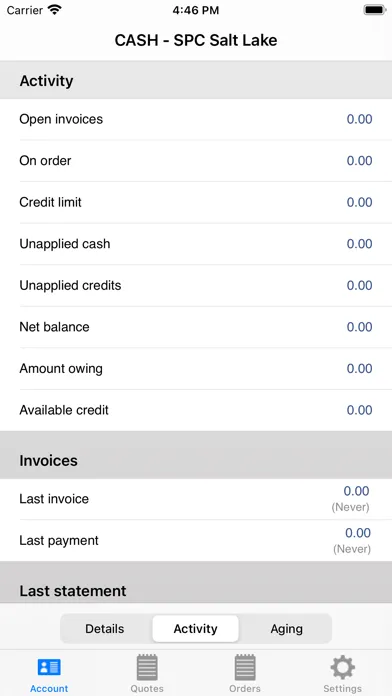This screenshot has width=392, height=696.
Task: Select the On order row
Action: (x=196, y=161)
